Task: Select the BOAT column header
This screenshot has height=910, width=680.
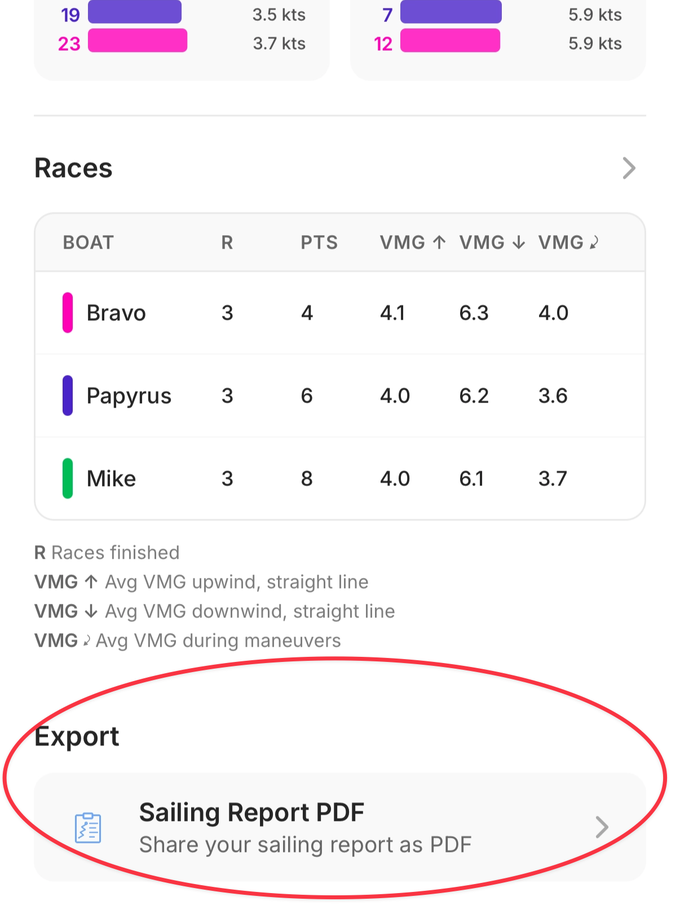Action: coord(88,242)
